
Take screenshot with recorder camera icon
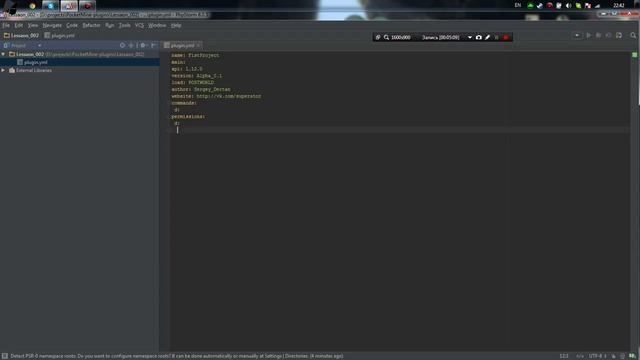coord(479,37)
